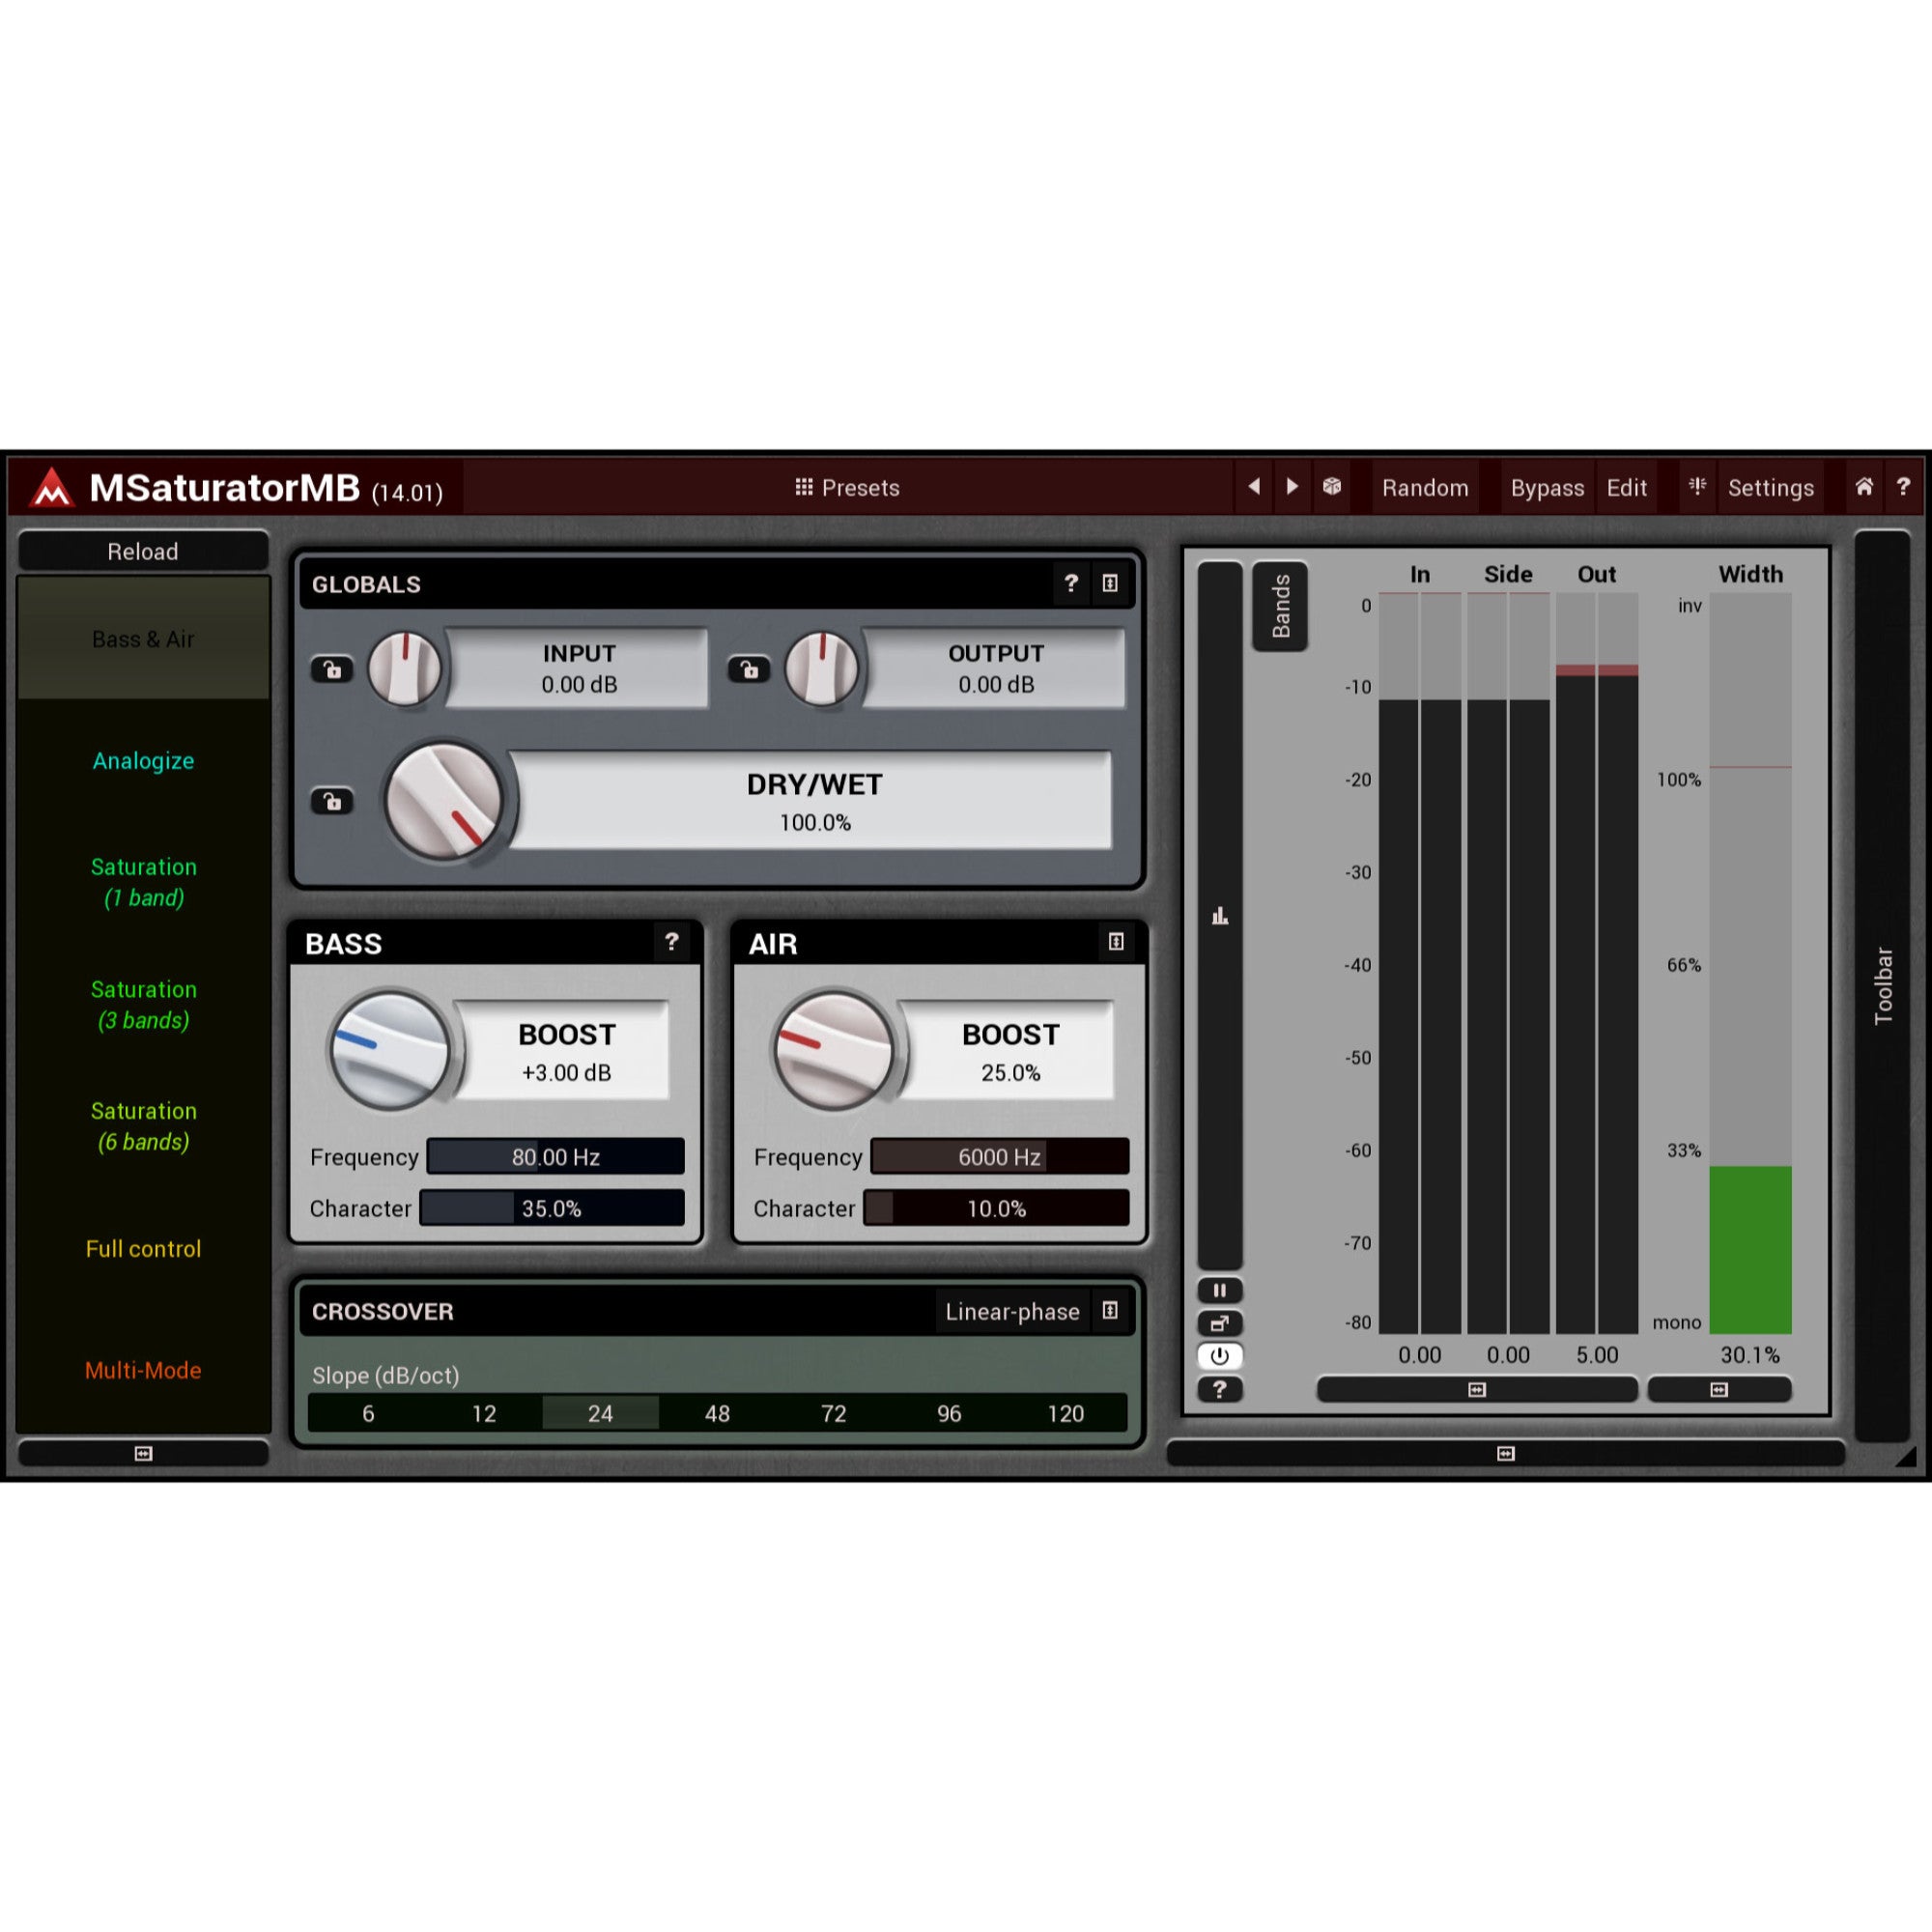The image size is (1932, 1932).
Task: Select the Multi-Mode option
Action: (143, 1370)
